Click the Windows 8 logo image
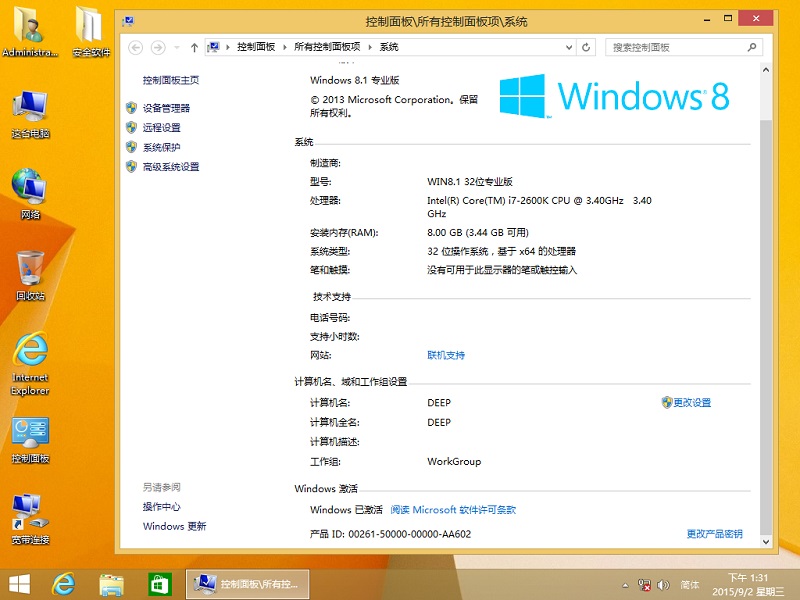 [614, 96]
